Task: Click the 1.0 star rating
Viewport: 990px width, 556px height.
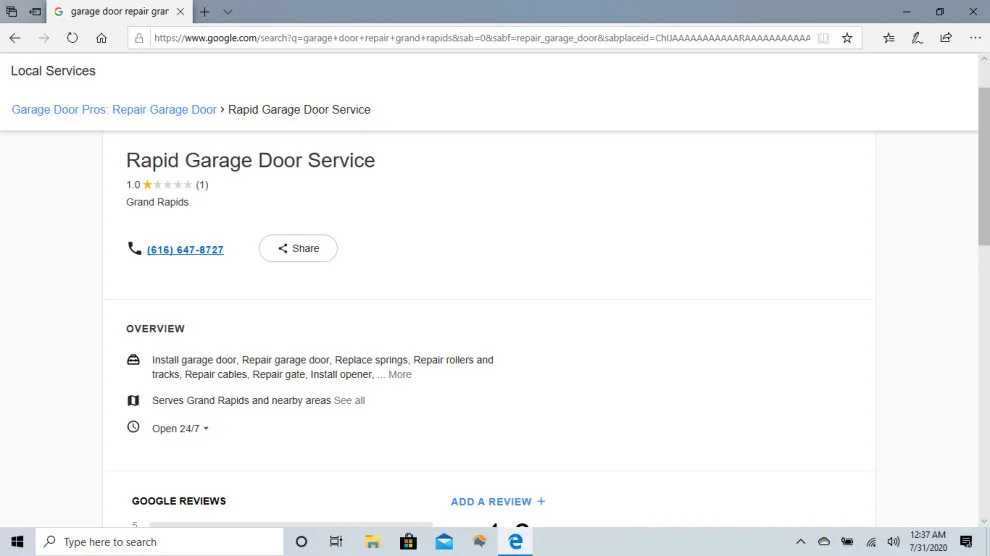Action: click(x=167, y=185)
